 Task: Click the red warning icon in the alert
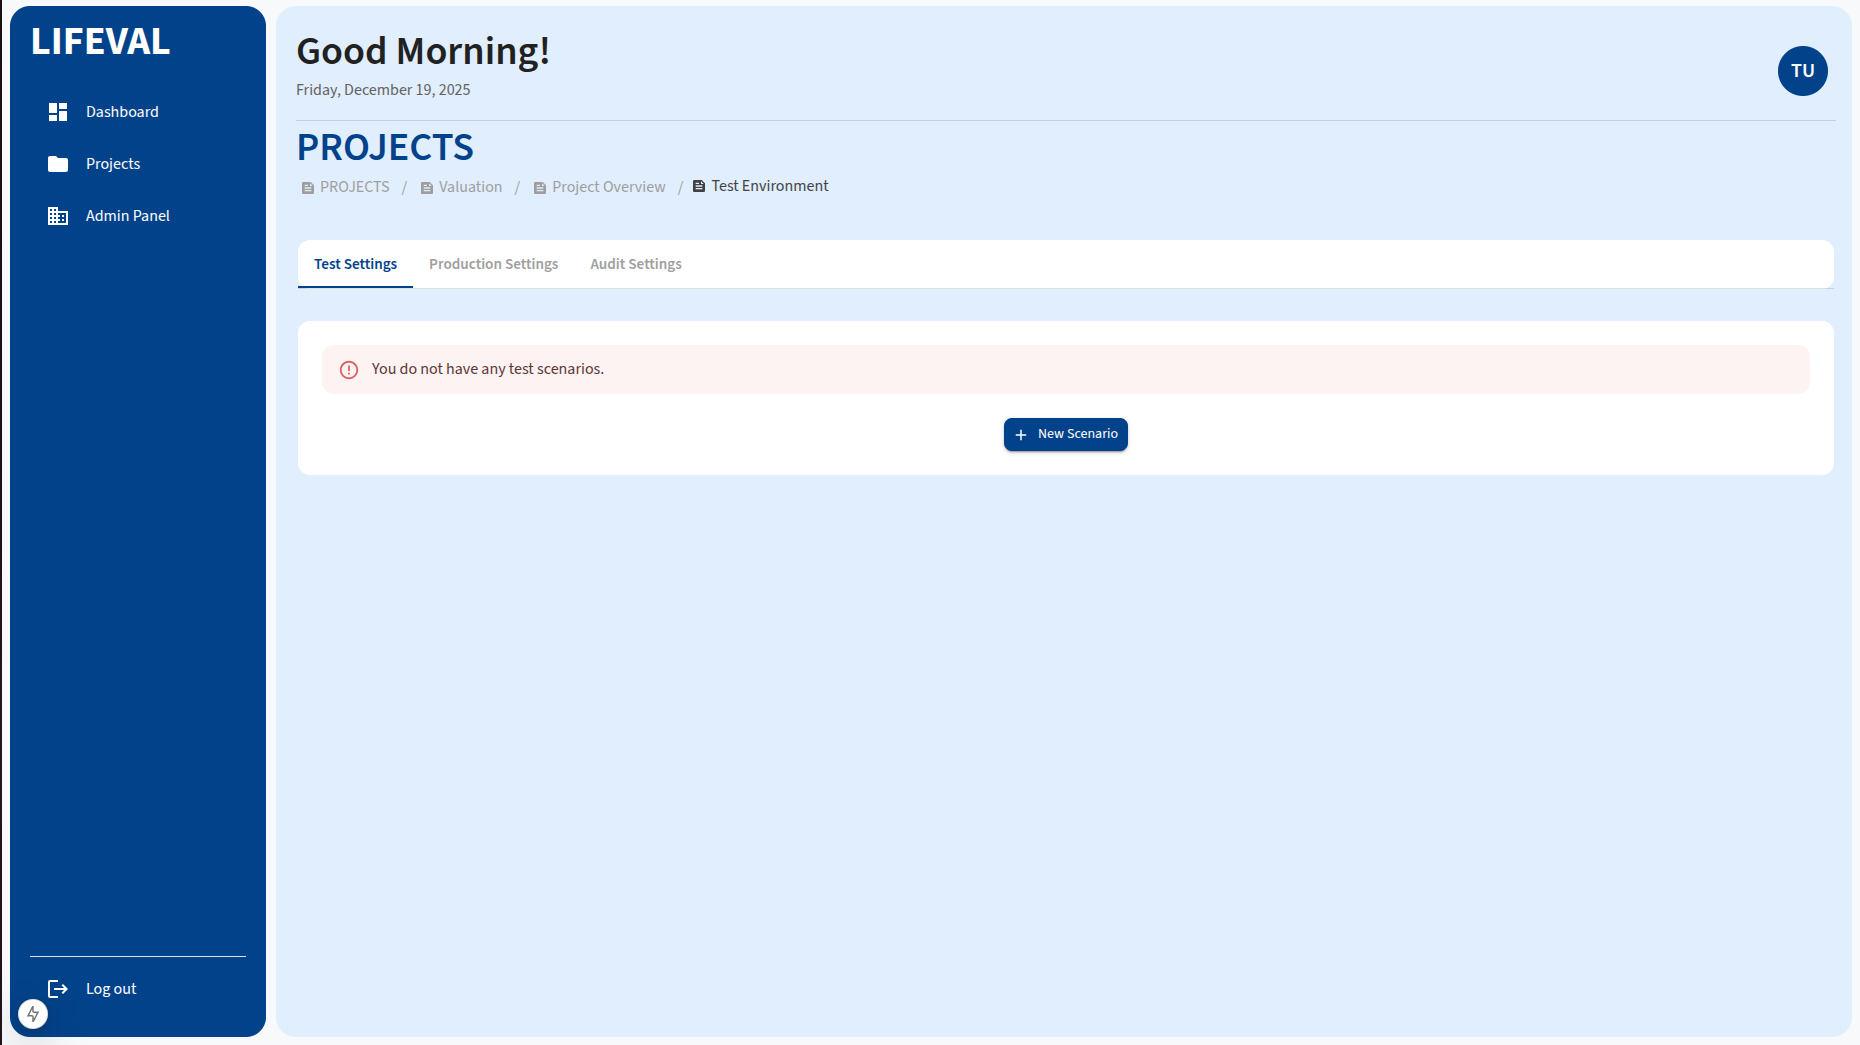(349, 370)
